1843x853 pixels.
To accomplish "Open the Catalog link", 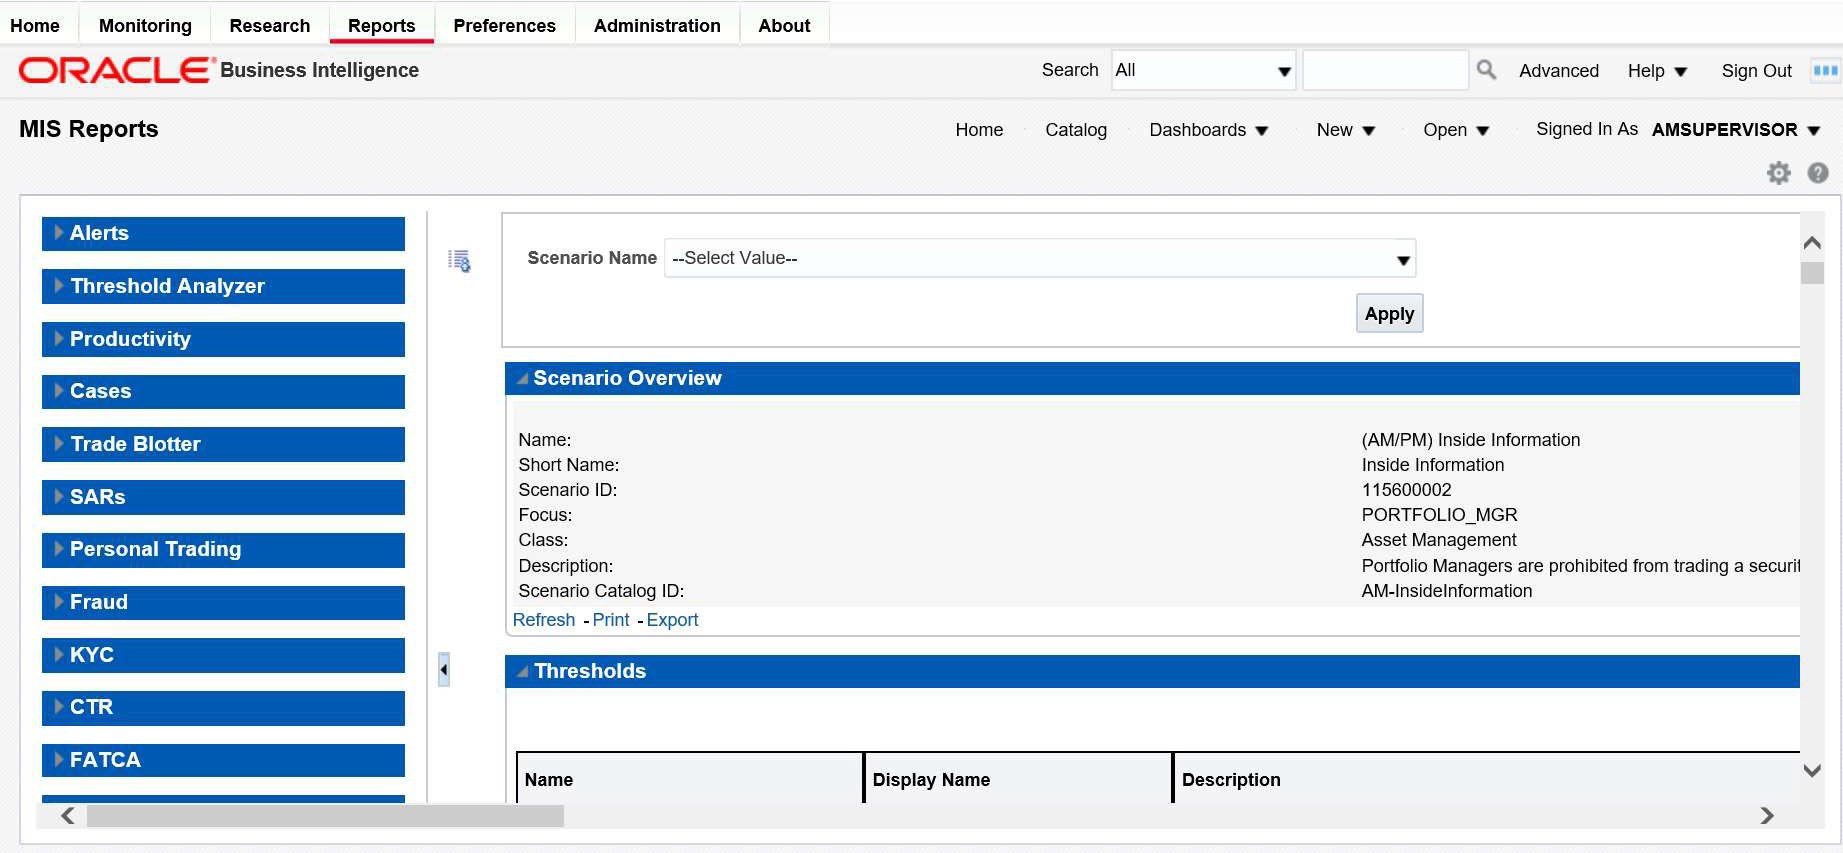I will [1076, 130].
